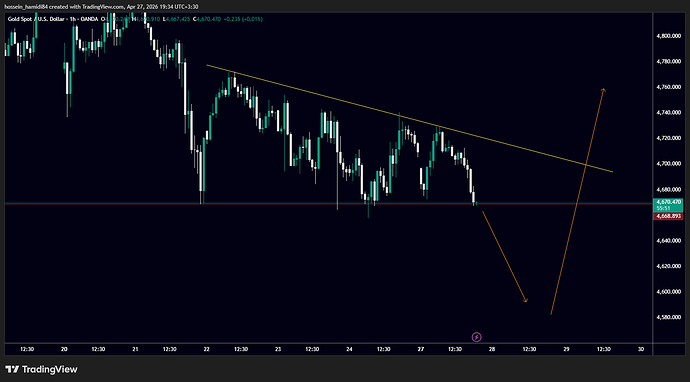Click the 4,700.000 price scale label

coord(670,164)
